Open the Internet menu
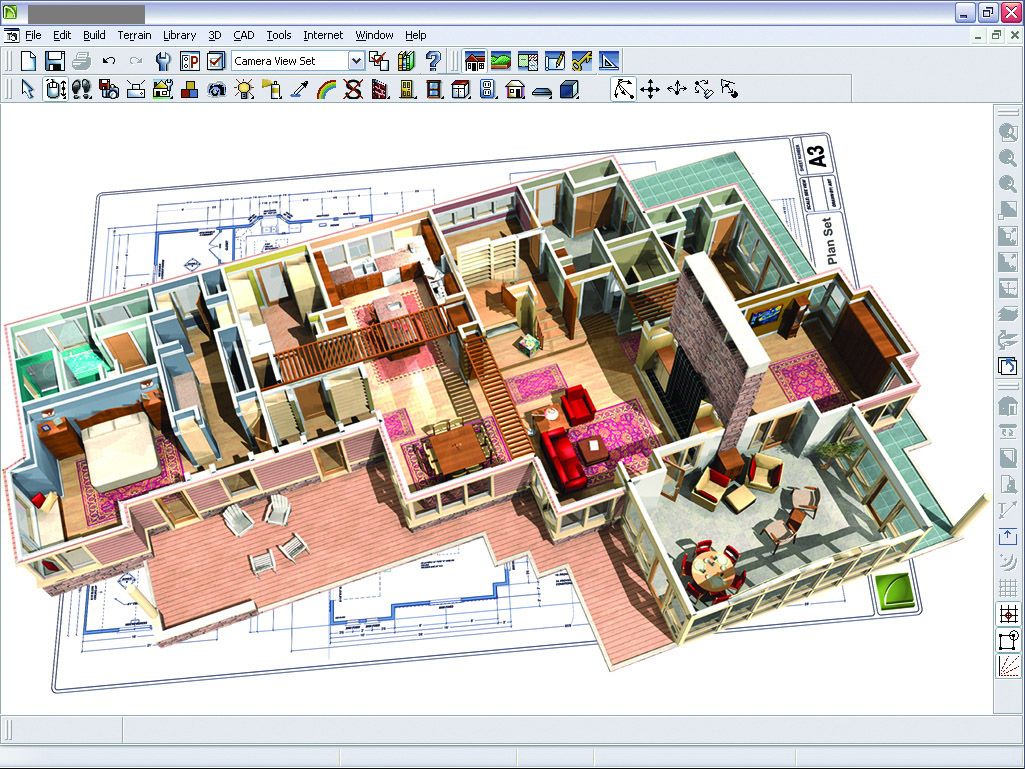The width and height of the screenshot is (1025, 769). [323, 35]
